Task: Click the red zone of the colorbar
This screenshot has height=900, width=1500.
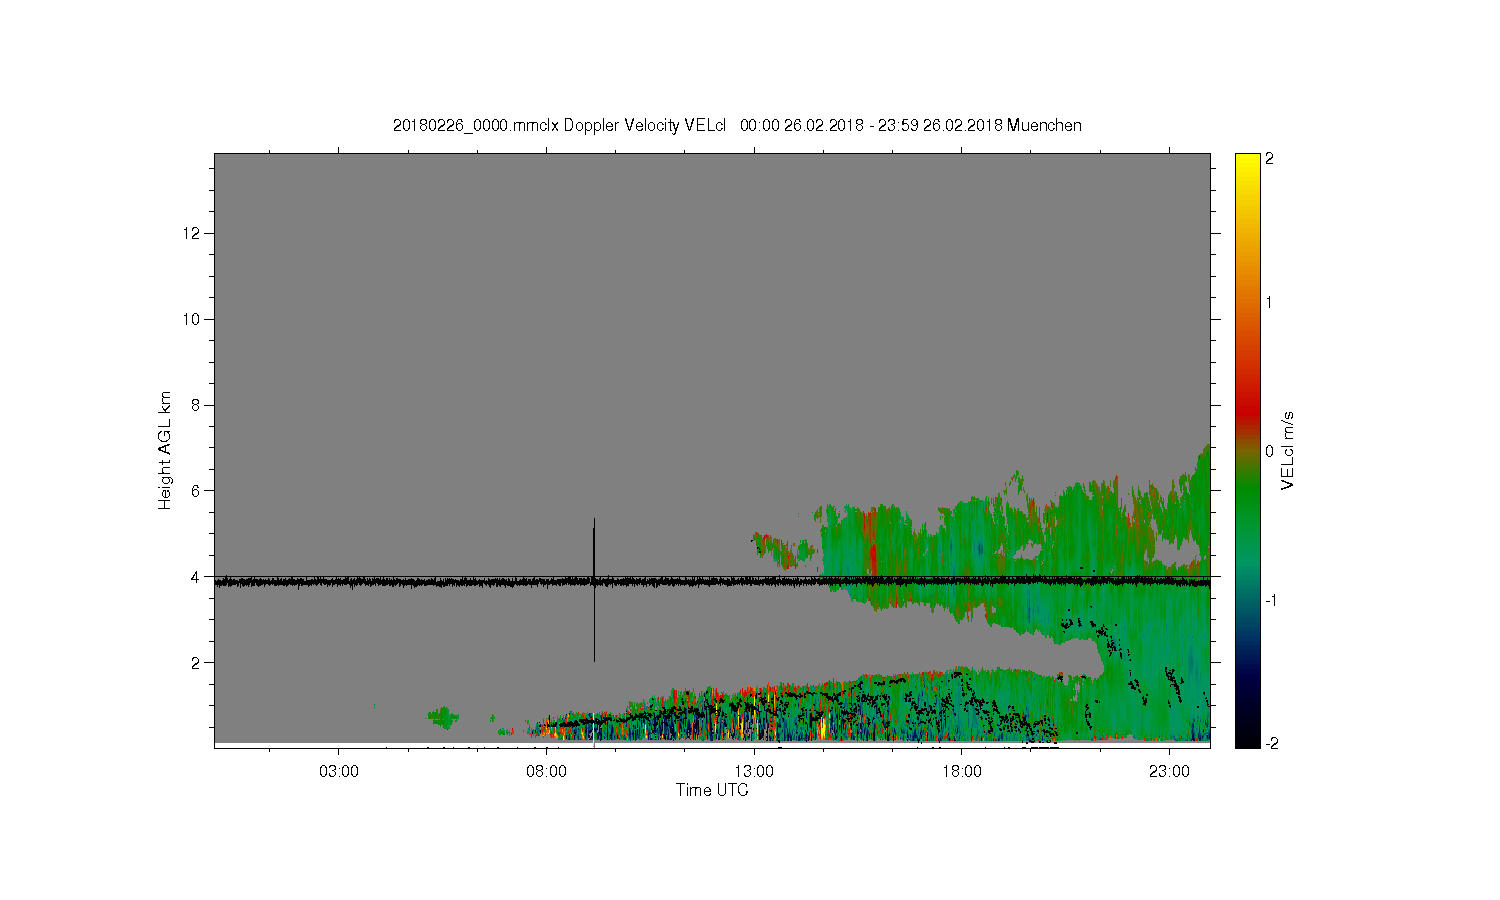Action: tap(1246, 405)
